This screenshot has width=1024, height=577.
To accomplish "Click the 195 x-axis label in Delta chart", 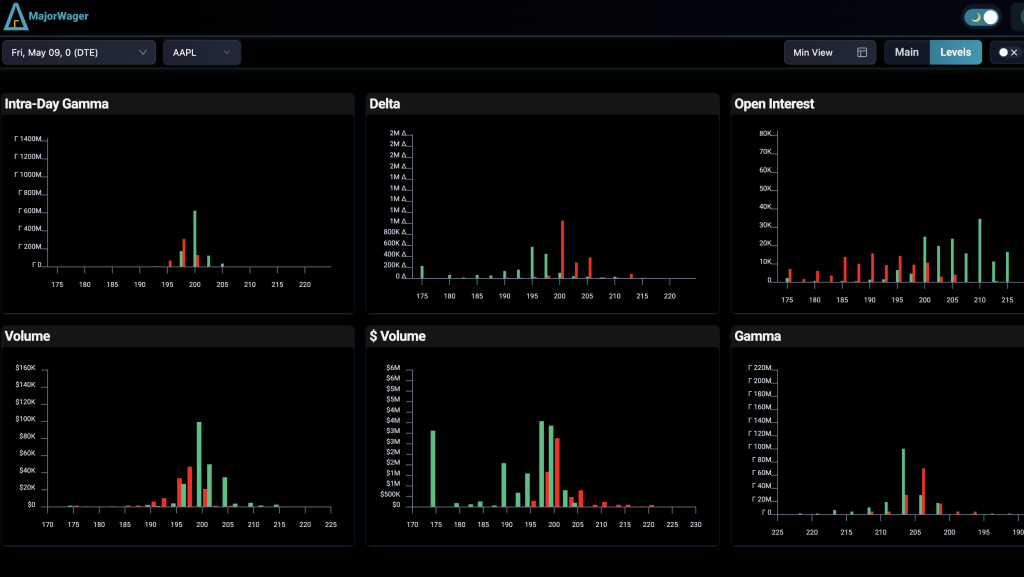I will [532, 296].
